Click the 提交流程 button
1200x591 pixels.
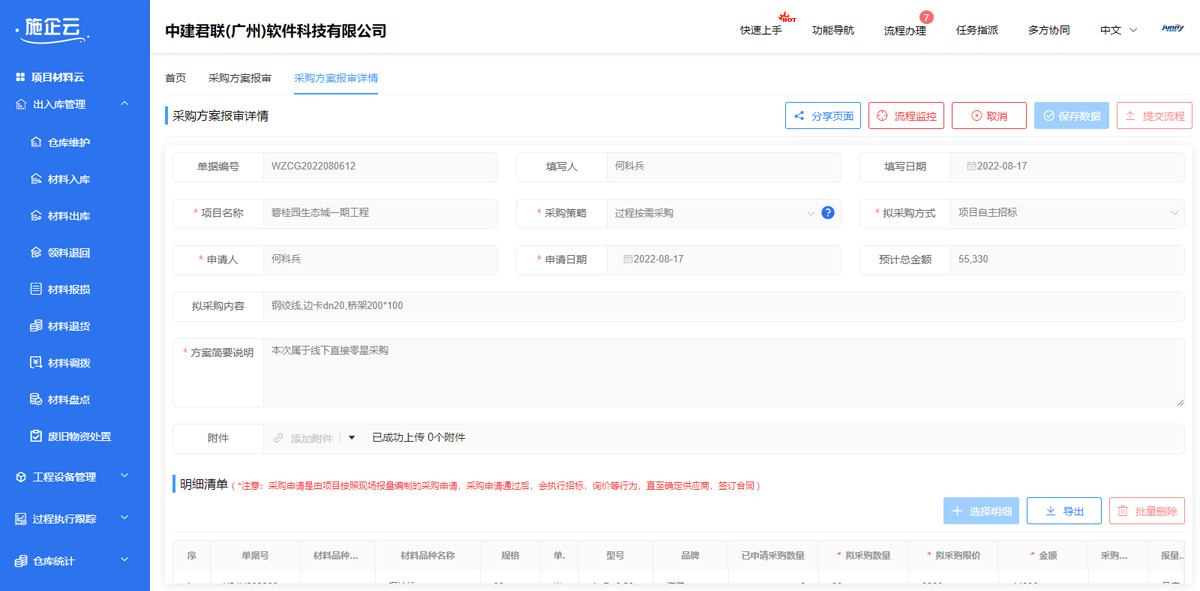pyautogui.click(x=1155, y=115)
